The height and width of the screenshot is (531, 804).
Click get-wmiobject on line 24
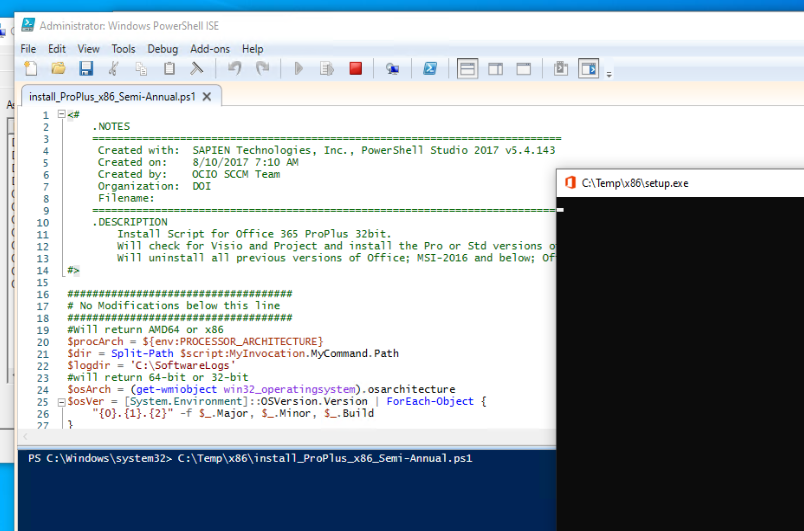tap(176, 389)
